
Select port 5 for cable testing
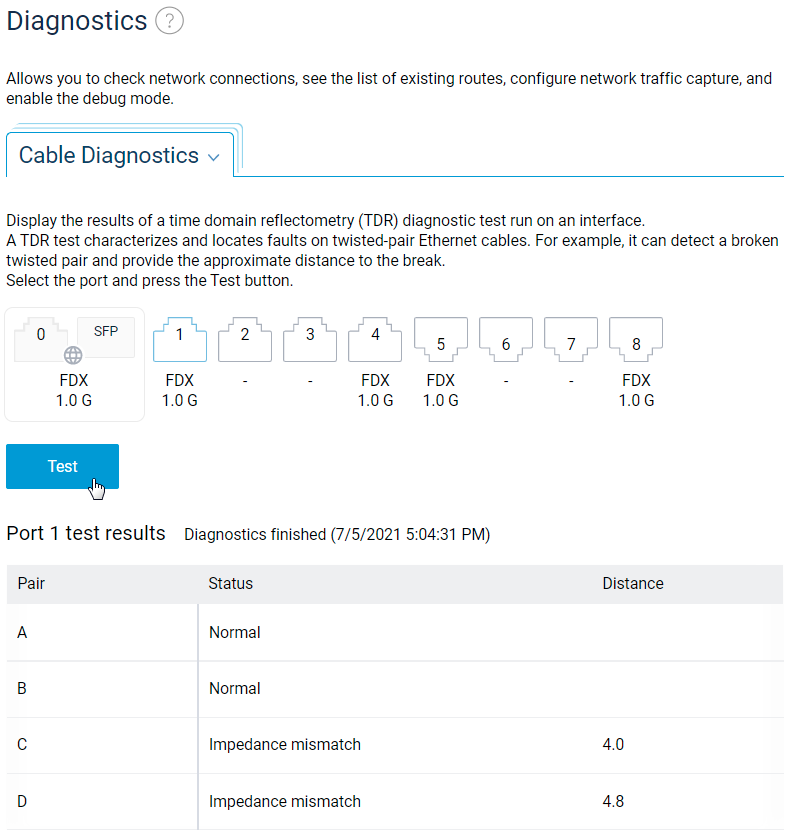click(x=440, y=340)
